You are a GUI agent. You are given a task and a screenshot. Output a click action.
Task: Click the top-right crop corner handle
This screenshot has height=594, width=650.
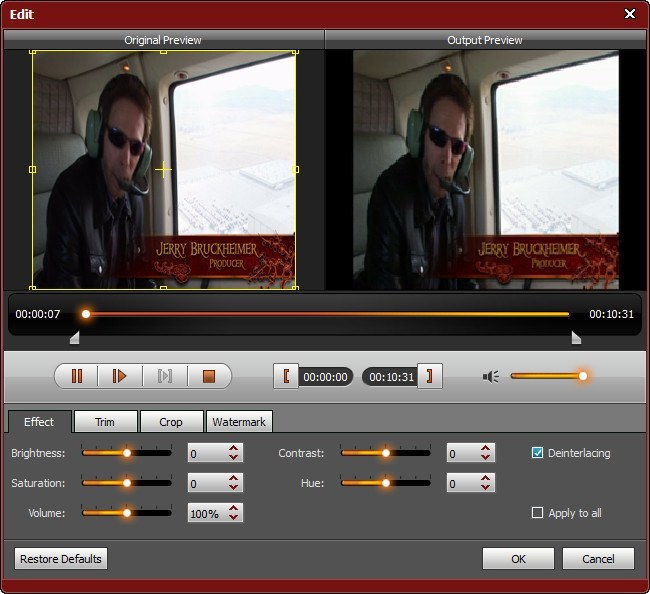(295, 52)
